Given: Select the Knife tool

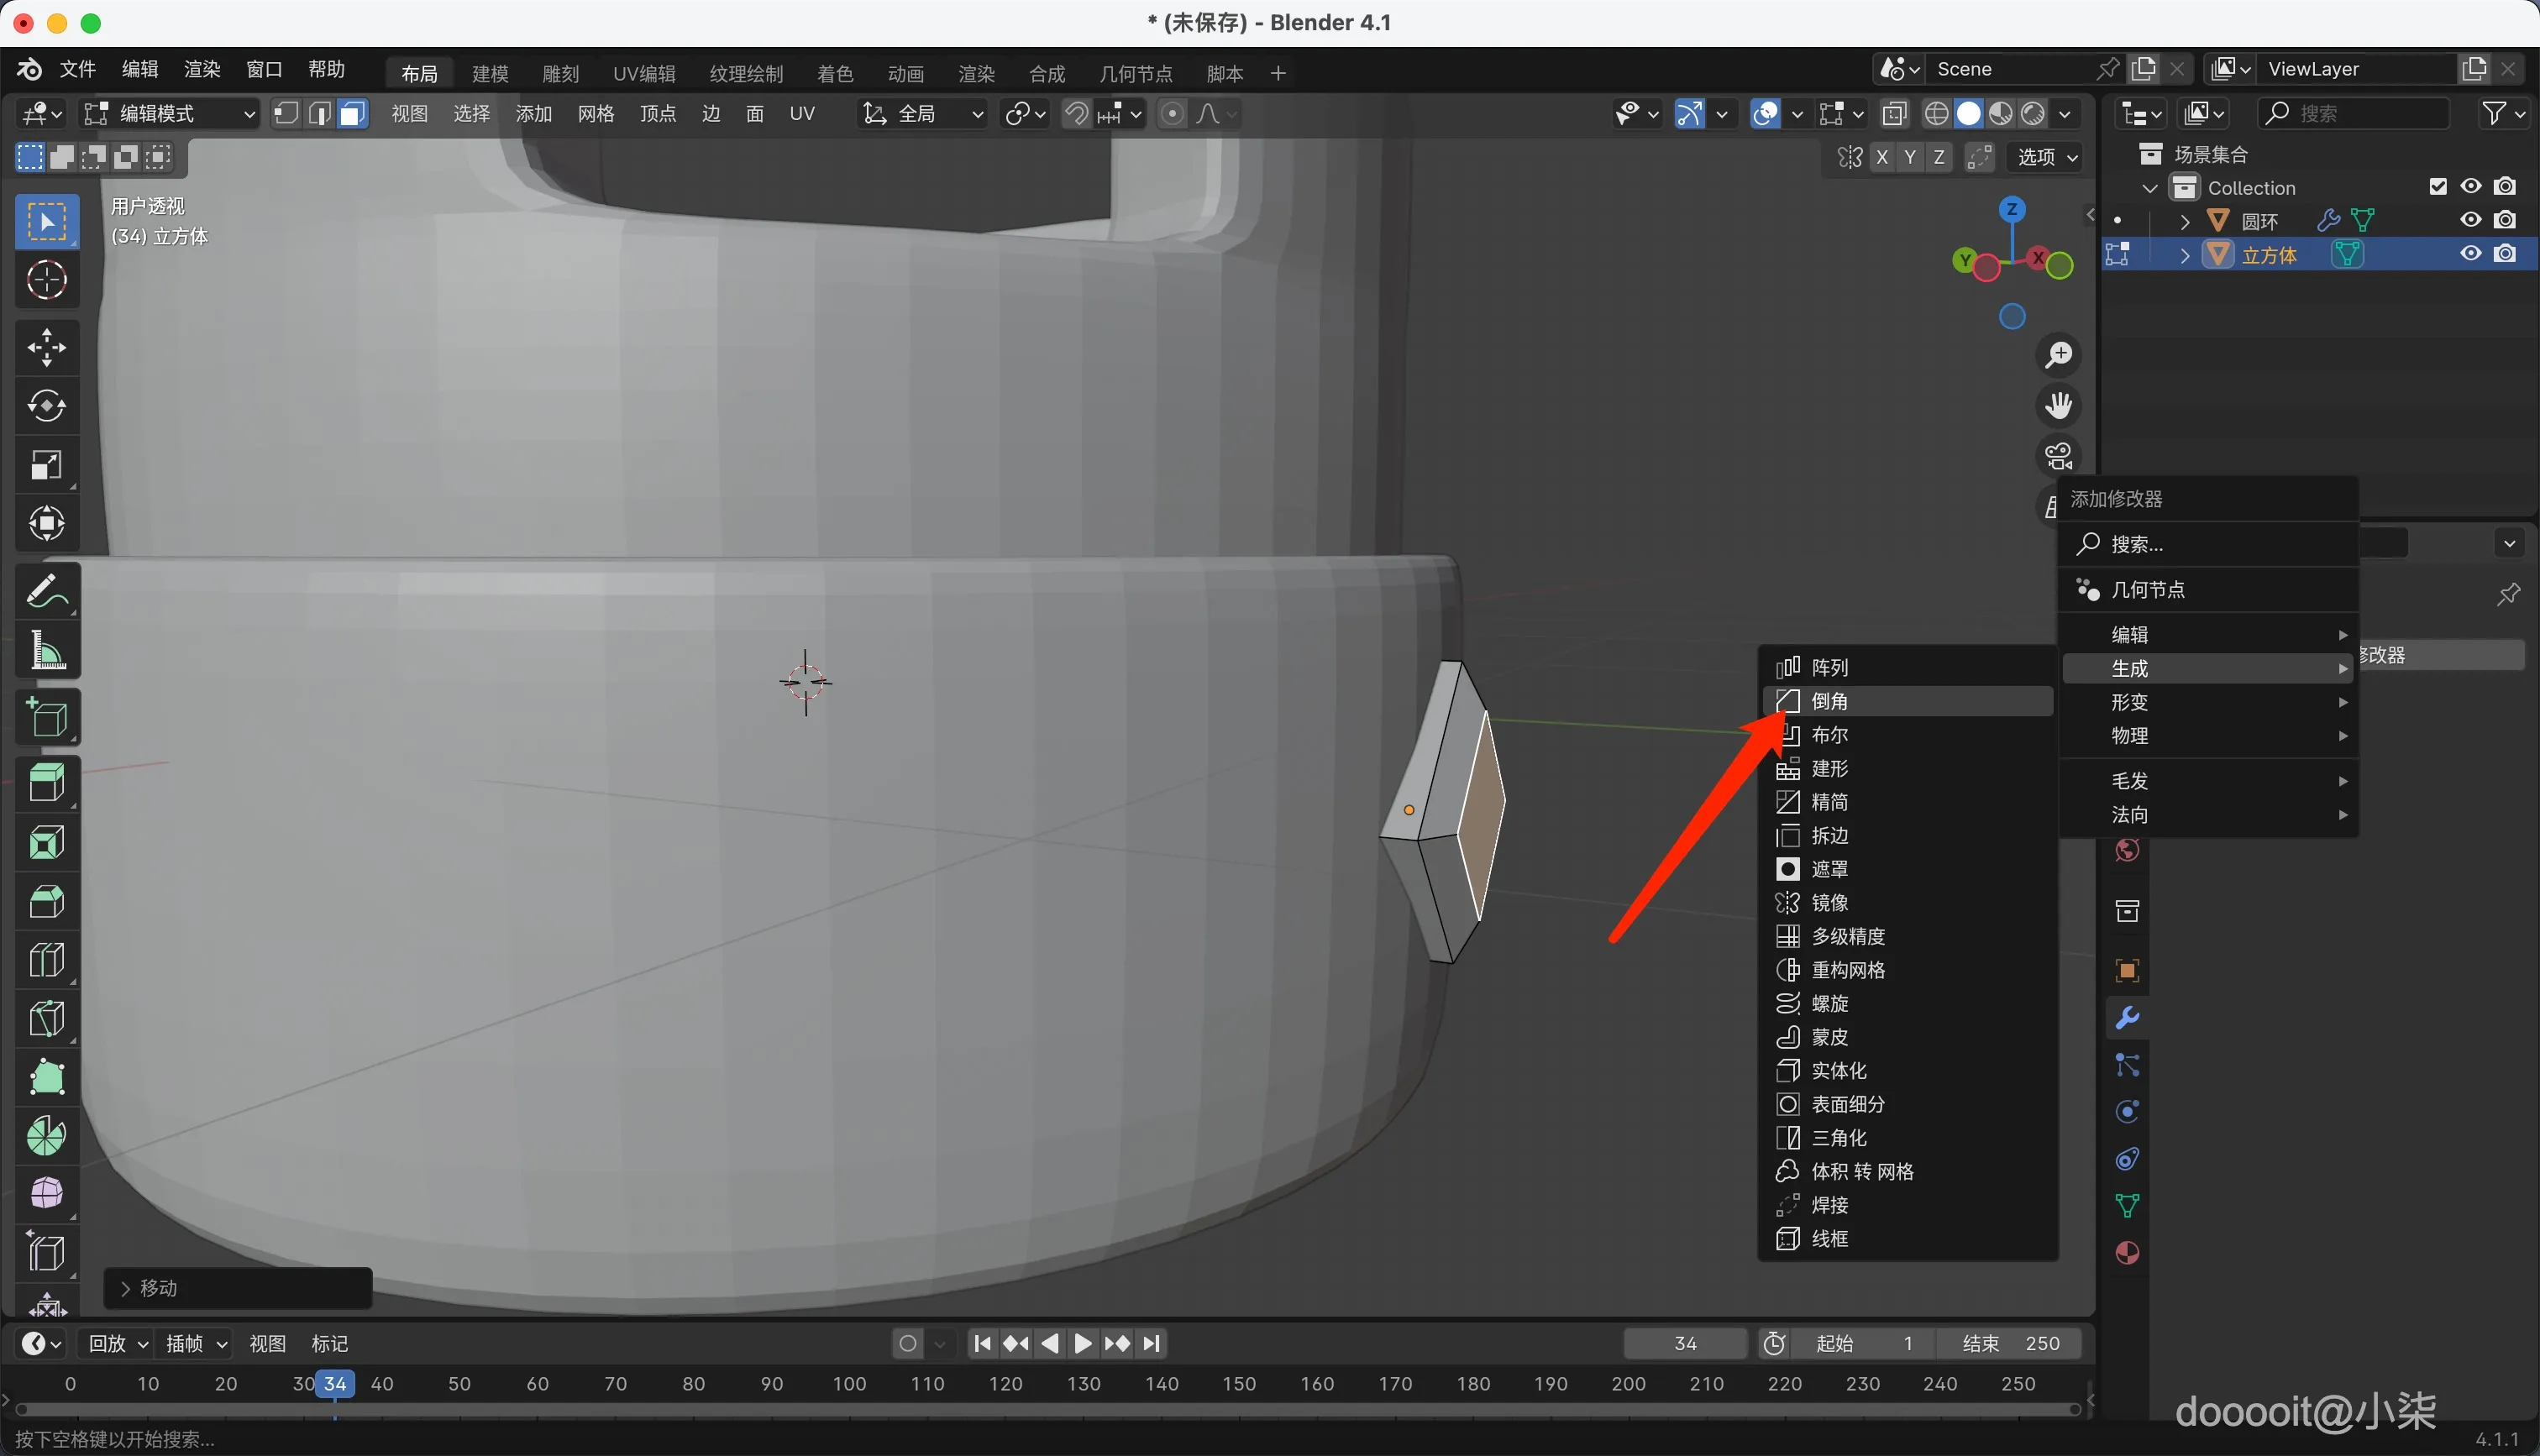Looking at the screenshot, I should [46, 1019].
